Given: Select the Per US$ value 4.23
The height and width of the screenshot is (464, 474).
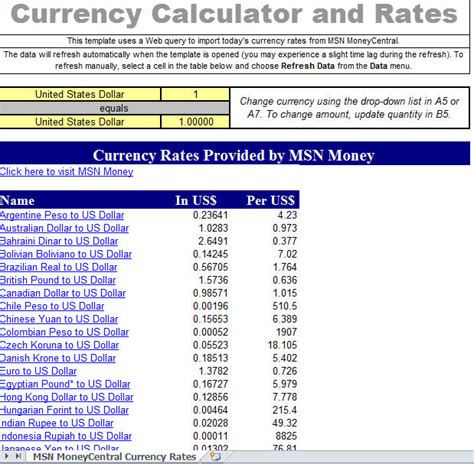Looking at the screenshot, I should (x=287, y=215).
